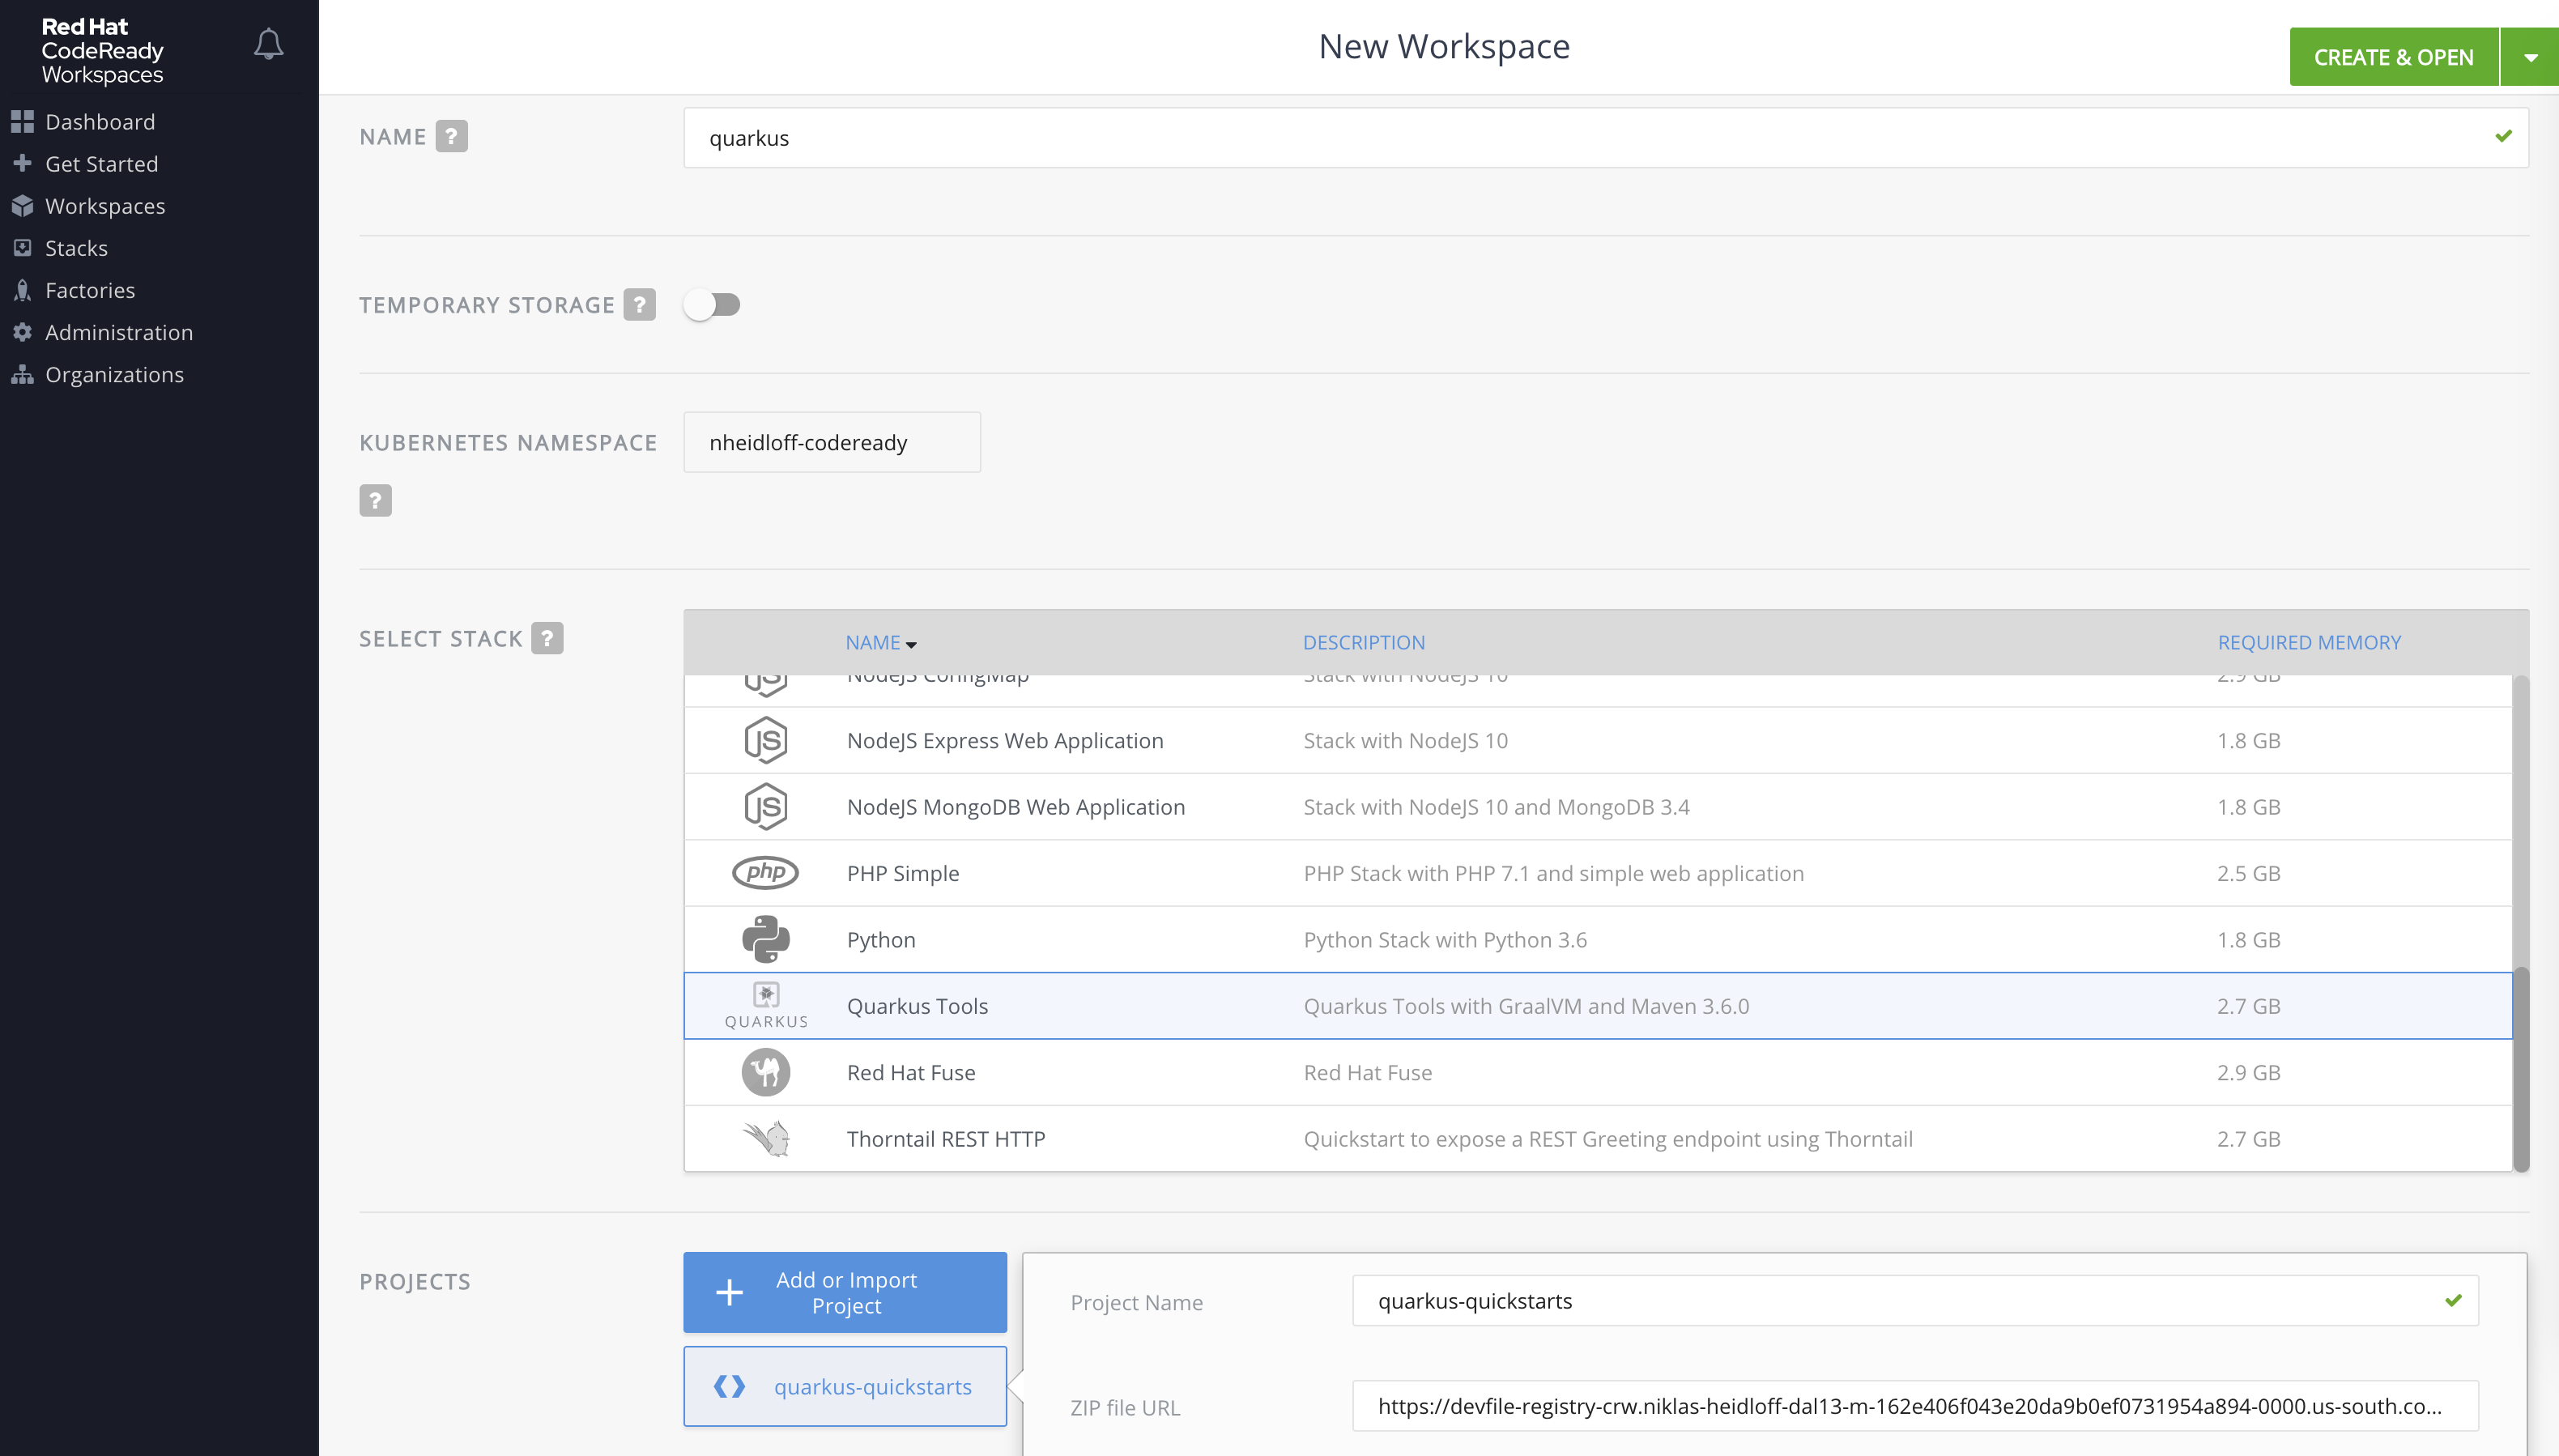Open the help icon next to NAME
Screen dimensions: 2559x1456
[x=451, y=136]
